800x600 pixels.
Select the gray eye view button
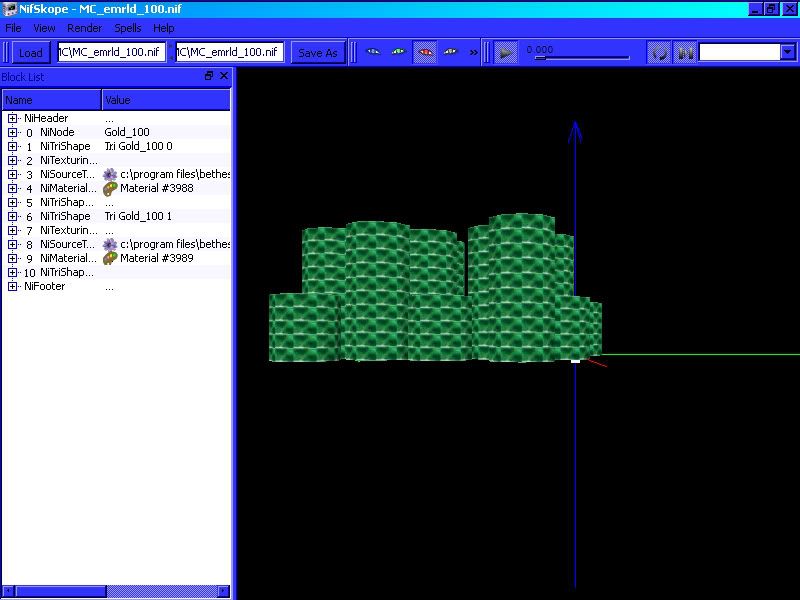451,52
